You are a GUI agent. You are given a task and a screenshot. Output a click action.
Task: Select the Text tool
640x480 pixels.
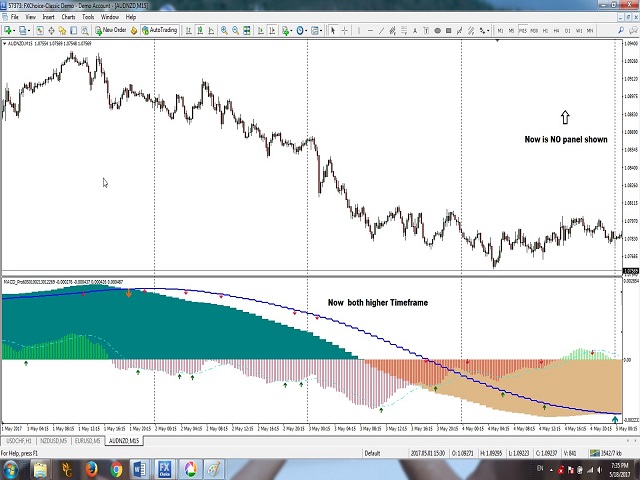click(x=415, y=31)
